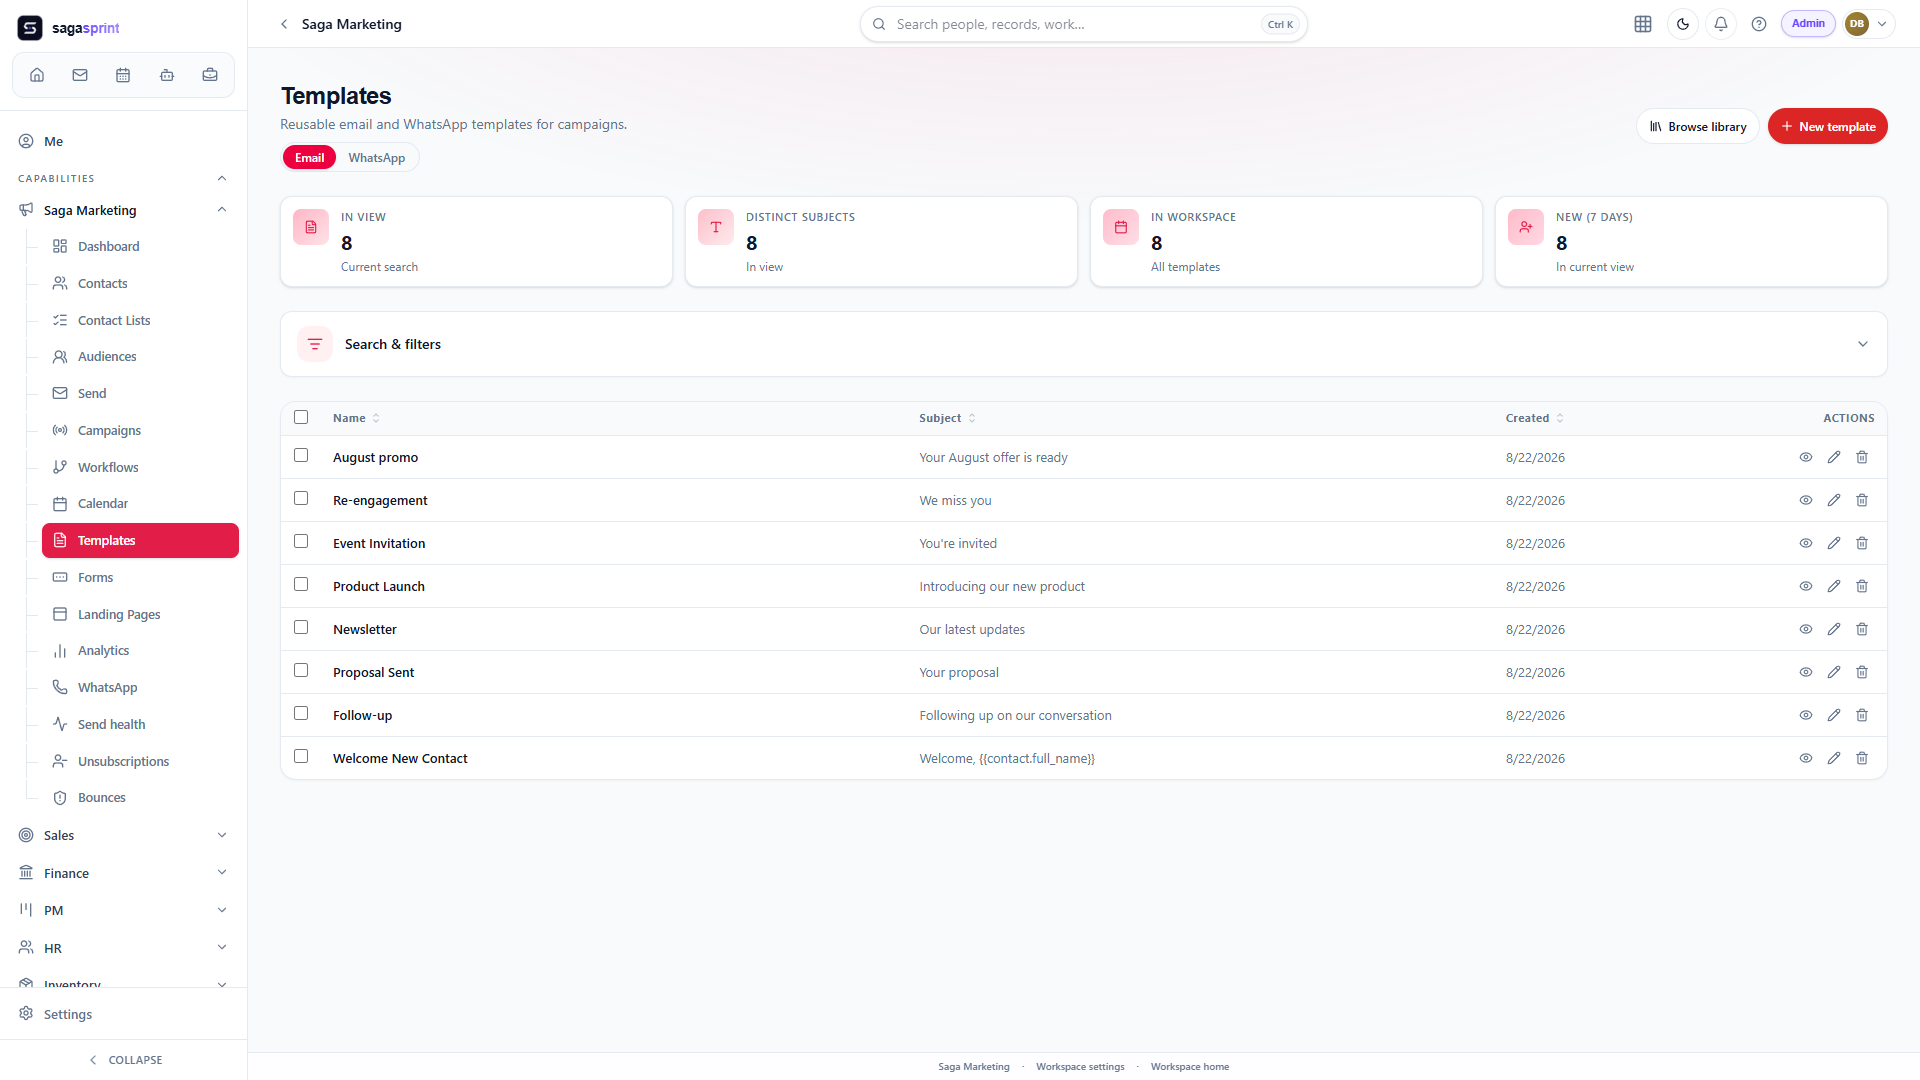Expand the Sales section in sidebar
Image resolution: width=1920 pixels, height=1080 pixels.
[124, 835]
